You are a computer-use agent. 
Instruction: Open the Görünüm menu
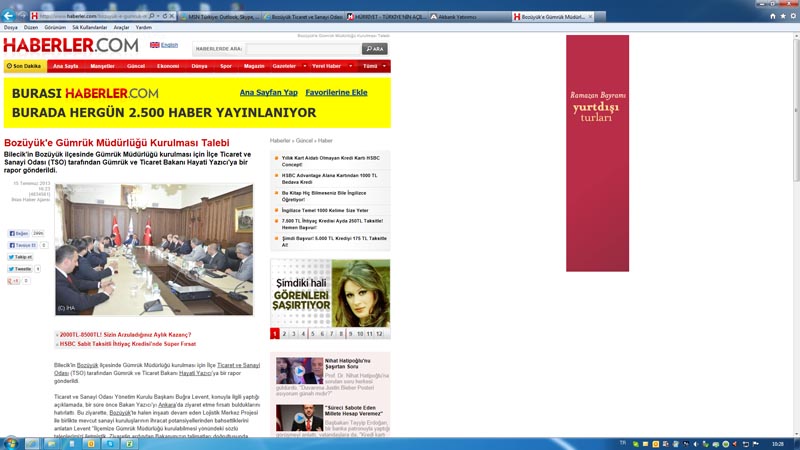click(x=55, y=28)
